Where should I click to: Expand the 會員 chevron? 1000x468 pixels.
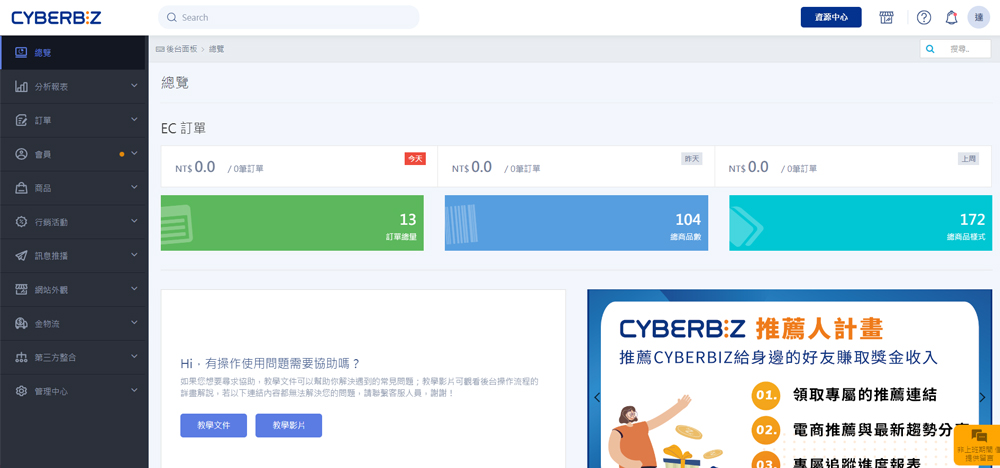tap(134, 153)
